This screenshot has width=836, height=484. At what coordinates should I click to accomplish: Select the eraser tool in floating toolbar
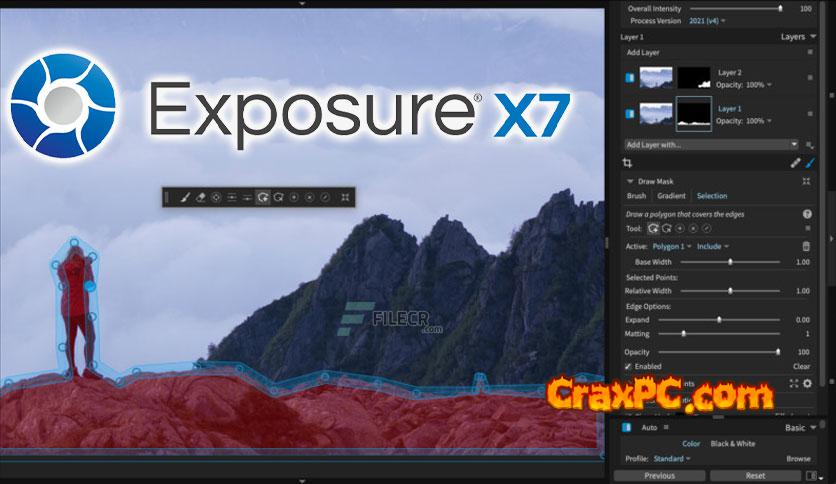pos(200,197)
